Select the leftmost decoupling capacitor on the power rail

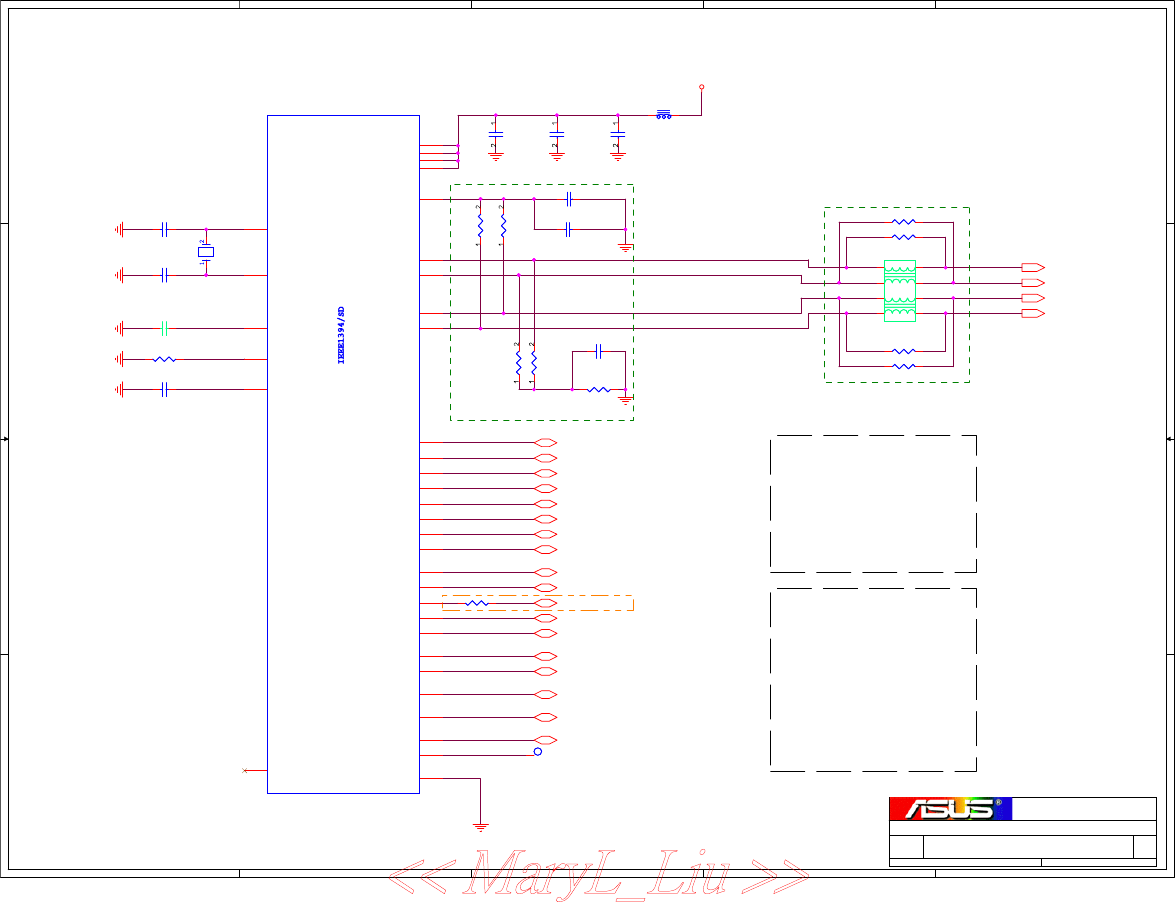[x=495, y=135]
